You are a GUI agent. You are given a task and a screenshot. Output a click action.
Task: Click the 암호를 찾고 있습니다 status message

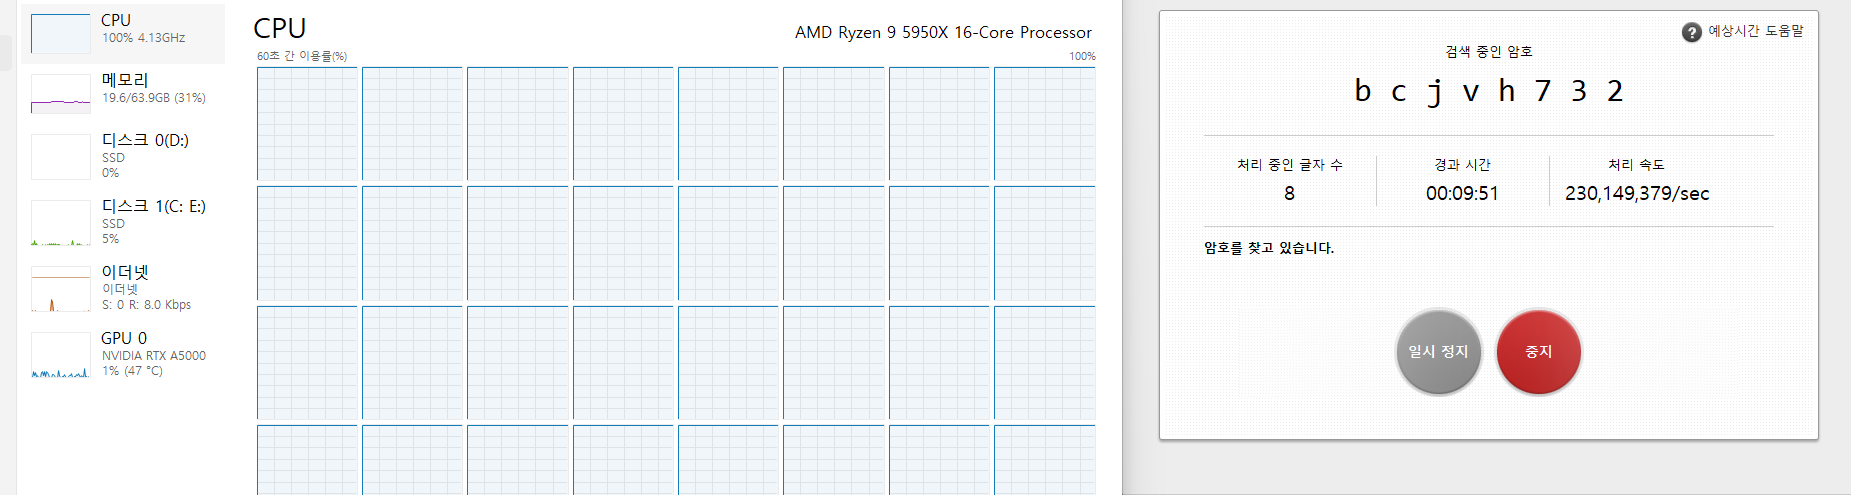click(x=1268, y=248)
